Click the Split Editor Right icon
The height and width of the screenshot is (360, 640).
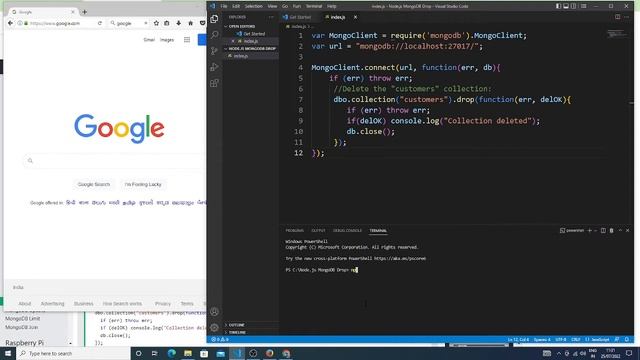tap(618, 17)
